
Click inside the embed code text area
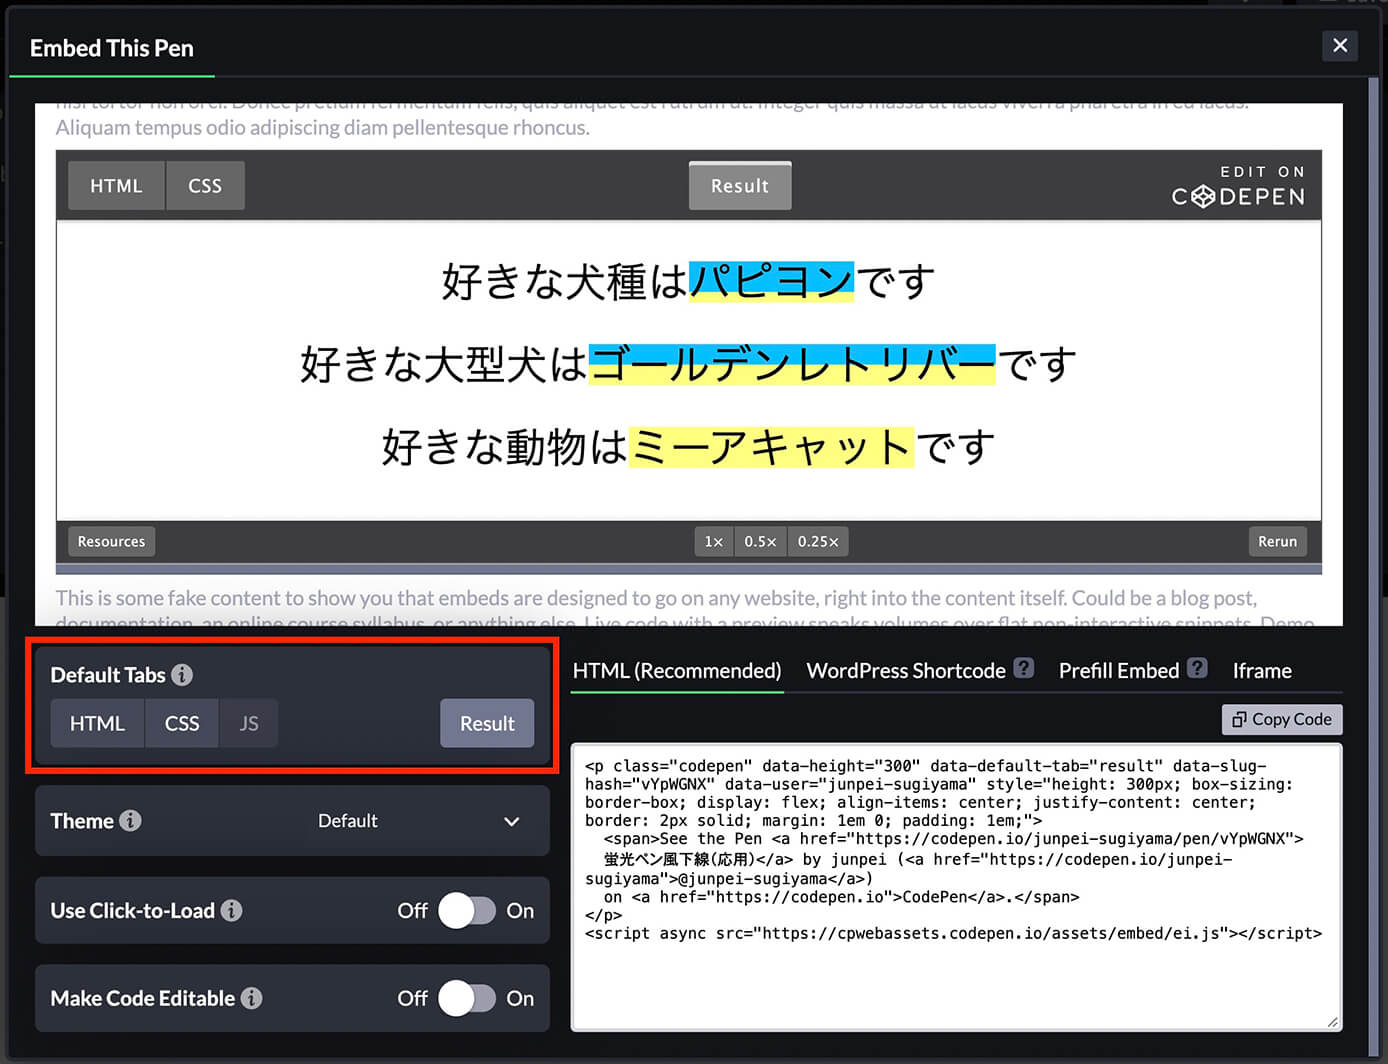(x=956, y=887)
